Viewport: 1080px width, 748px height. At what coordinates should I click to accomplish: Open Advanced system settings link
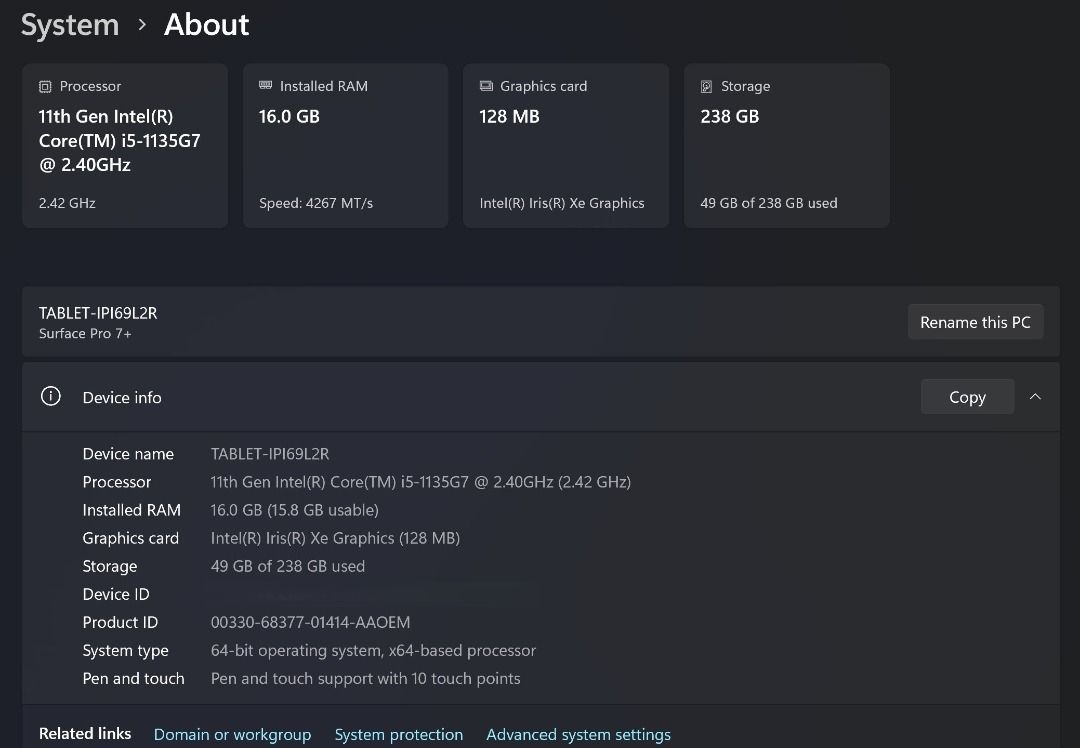click(579, 735)
